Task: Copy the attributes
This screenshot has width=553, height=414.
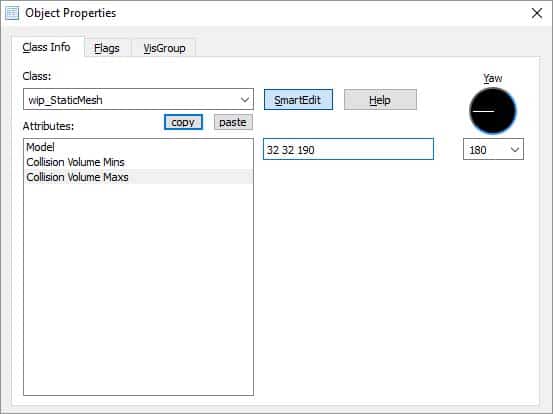Action: click(183, 122)
